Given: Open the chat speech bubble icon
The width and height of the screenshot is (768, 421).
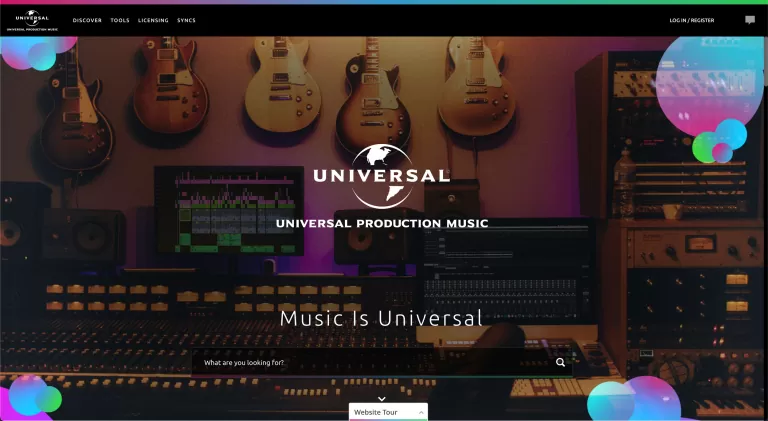Looking at the screenshot, I should (x=750, y=20).
